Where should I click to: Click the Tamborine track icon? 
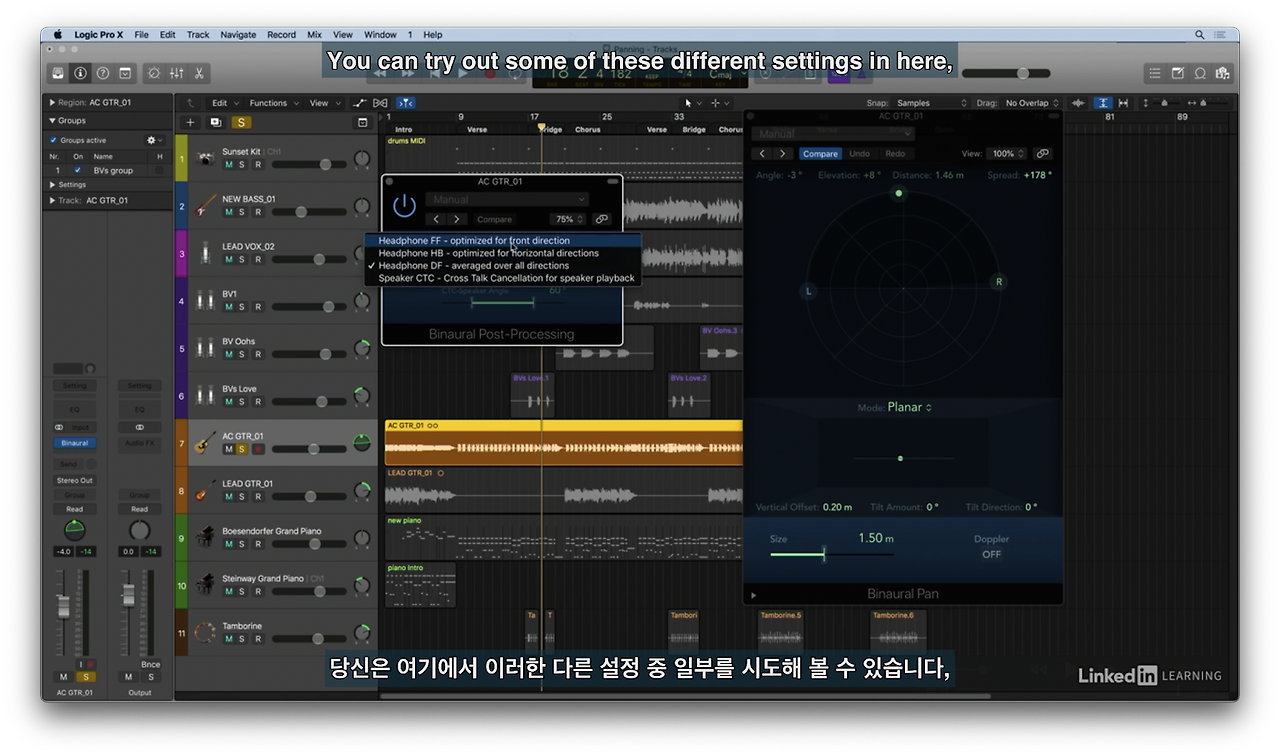click(205, 632)
